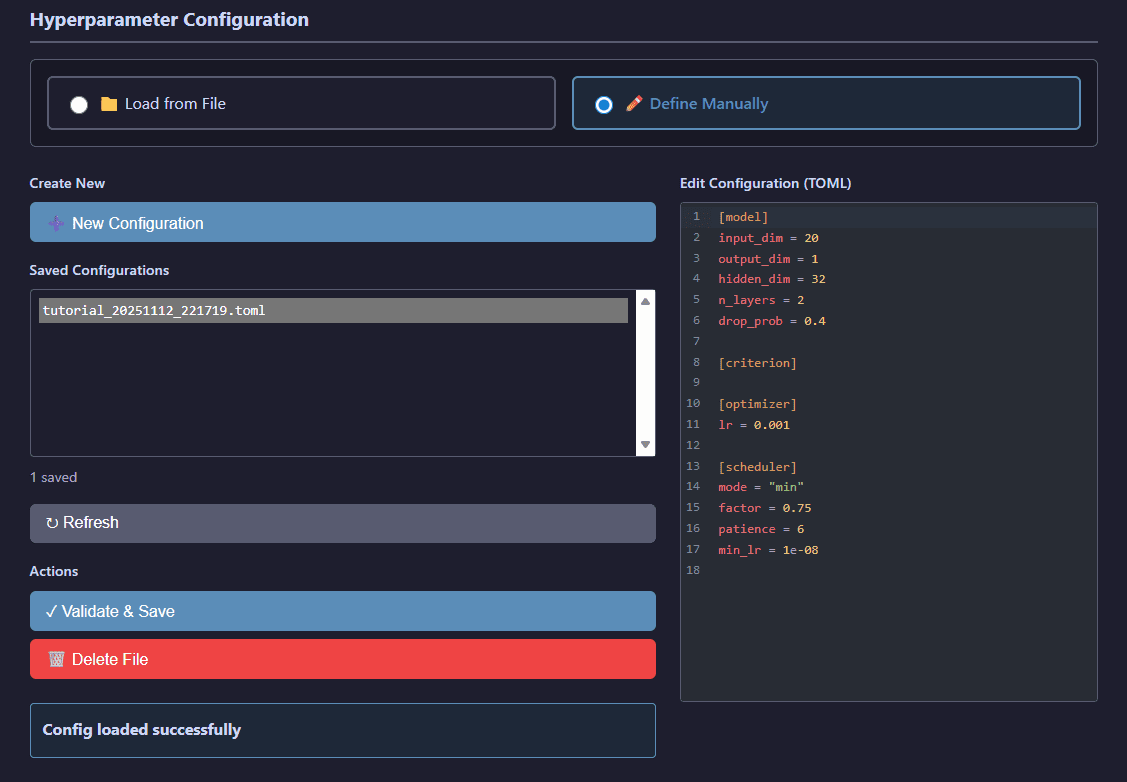Click the hidden_dim = 32 line
The image size is (1127, 782).
point(772,279)
